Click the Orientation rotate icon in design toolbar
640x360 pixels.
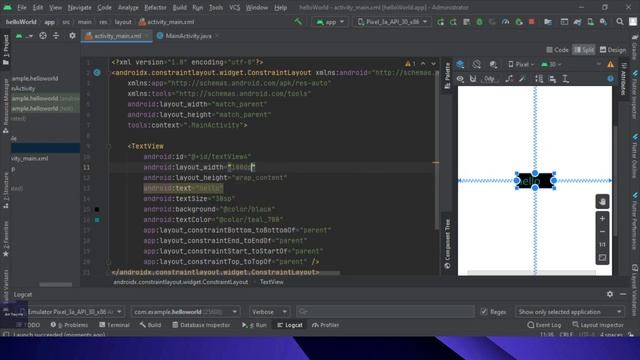476,64
